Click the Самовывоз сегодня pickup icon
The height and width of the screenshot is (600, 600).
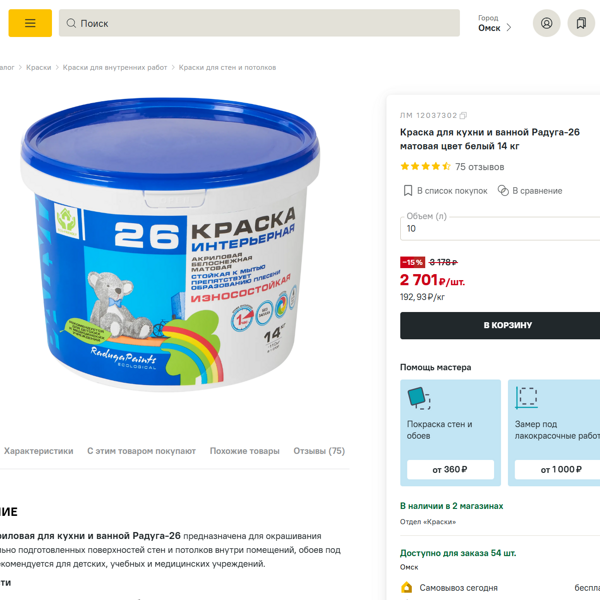click(406, 587)
